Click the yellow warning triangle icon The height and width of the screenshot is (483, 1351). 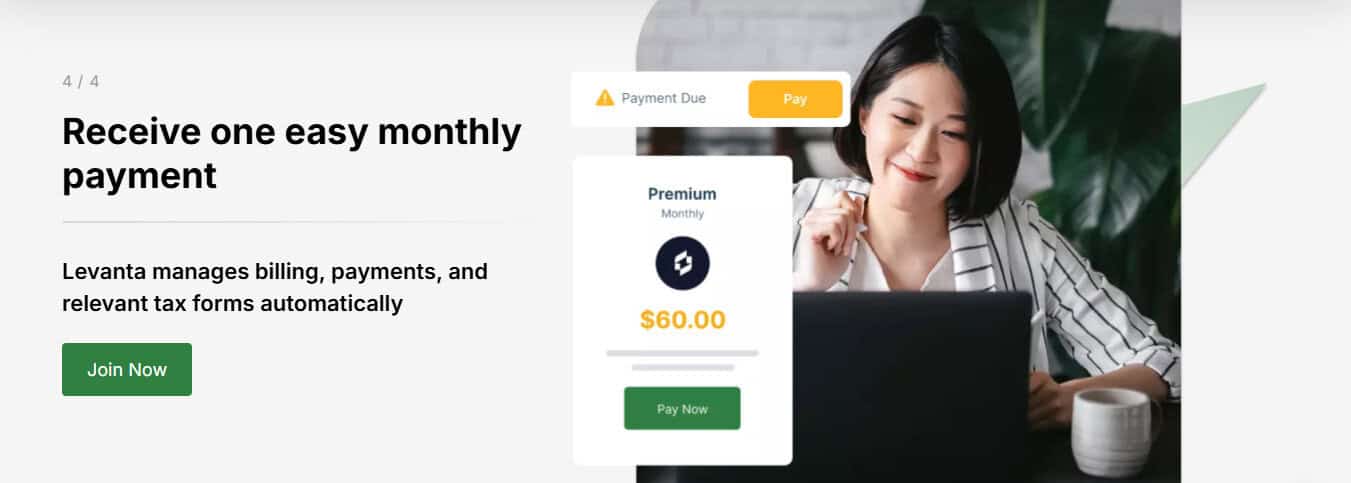point(604,98)
